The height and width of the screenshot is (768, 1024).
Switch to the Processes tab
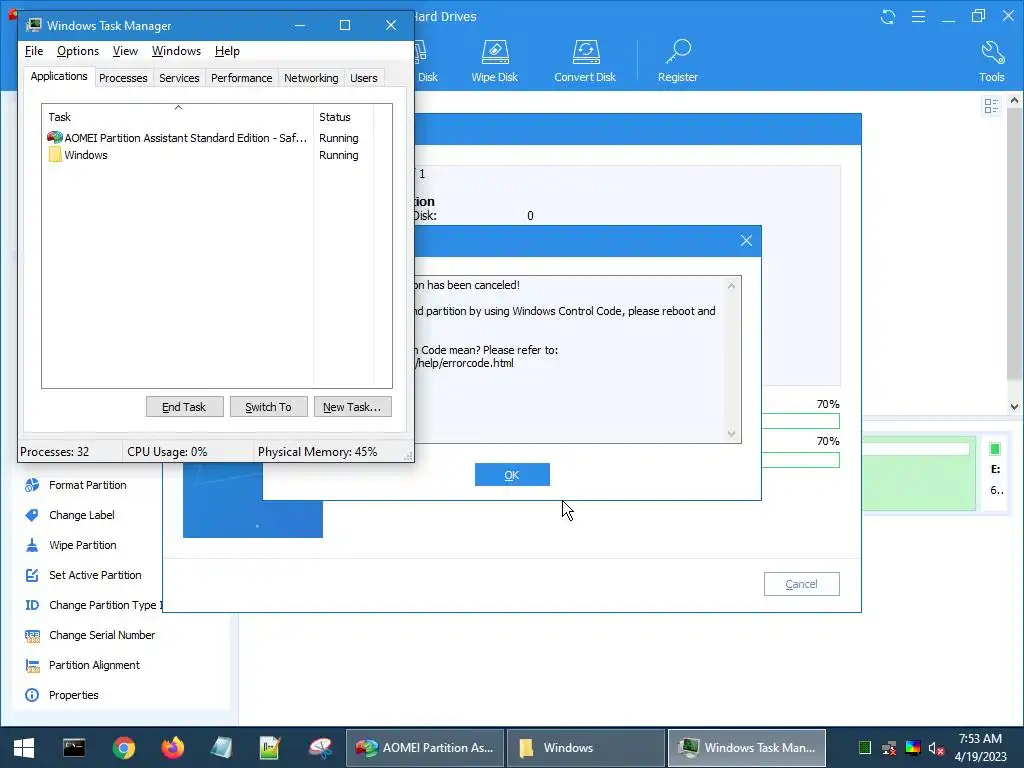123,78
